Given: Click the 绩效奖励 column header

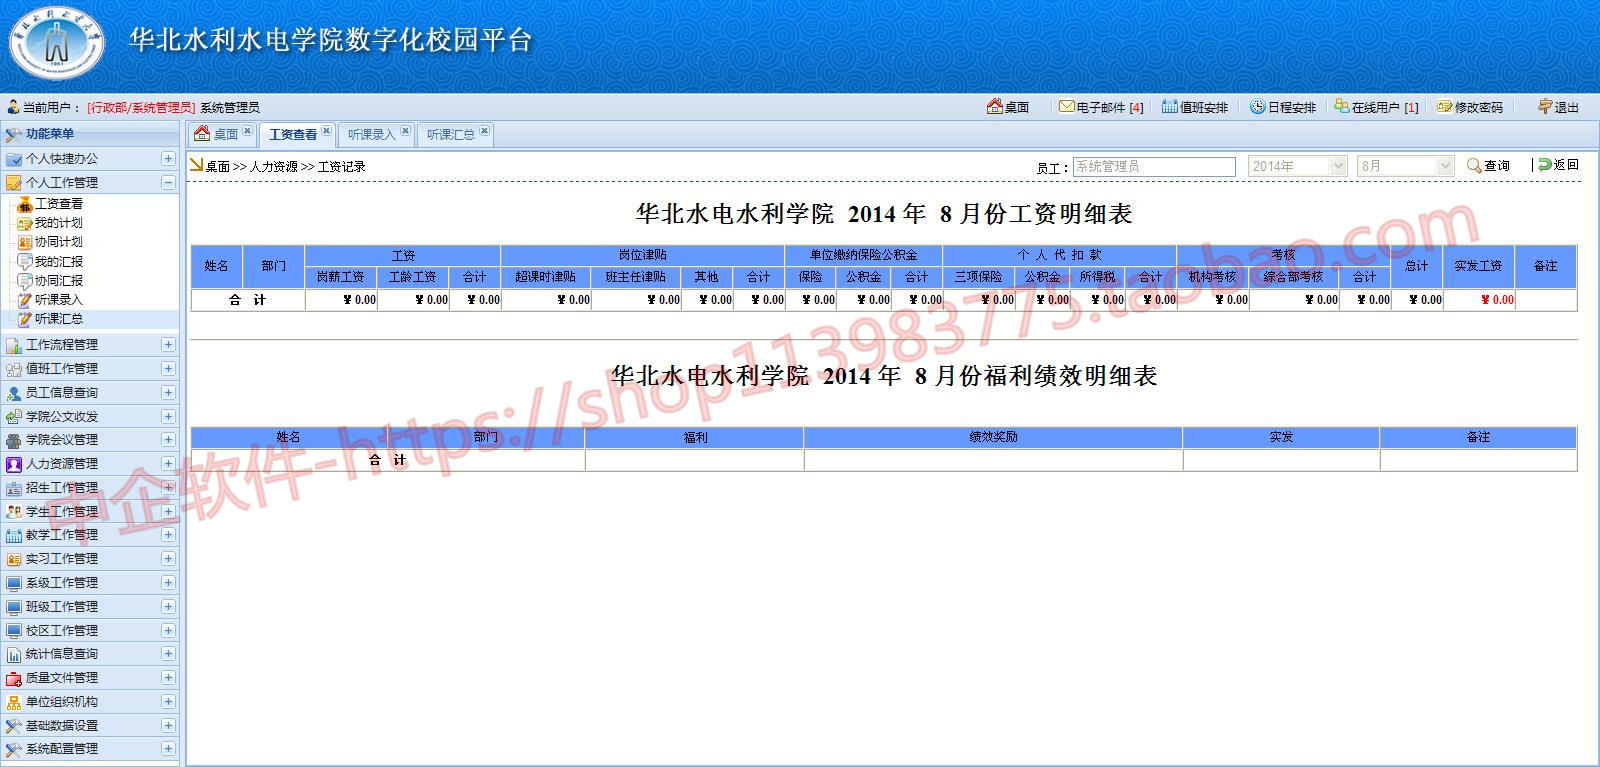Looking at the screenshot, I should (x=993, y=437).
